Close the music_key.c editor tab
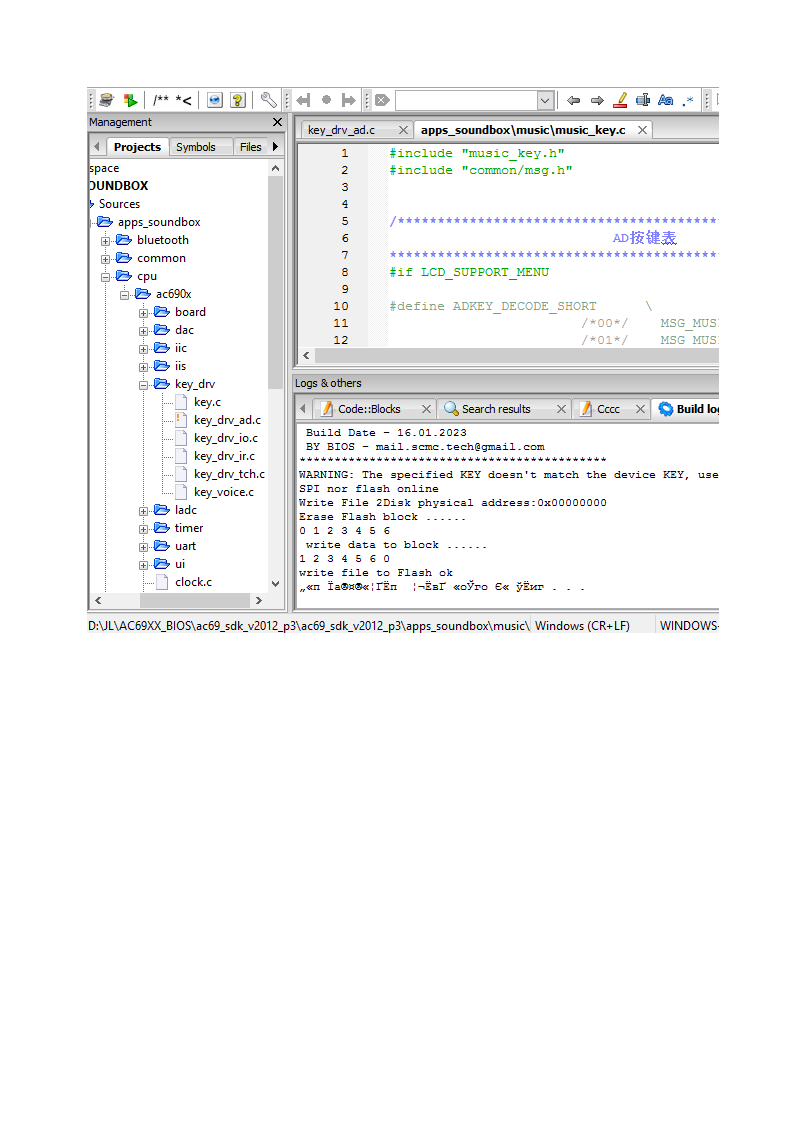This screenshot has height=1122, width=793. click(643, 130)
